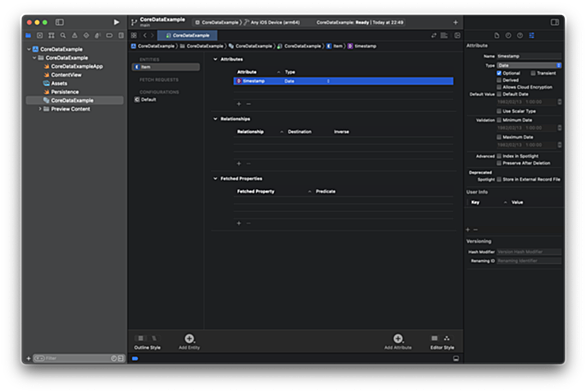Enable Allows Cloud Encryption checkbox
This screenshot has height=392, width=586.
499,87
